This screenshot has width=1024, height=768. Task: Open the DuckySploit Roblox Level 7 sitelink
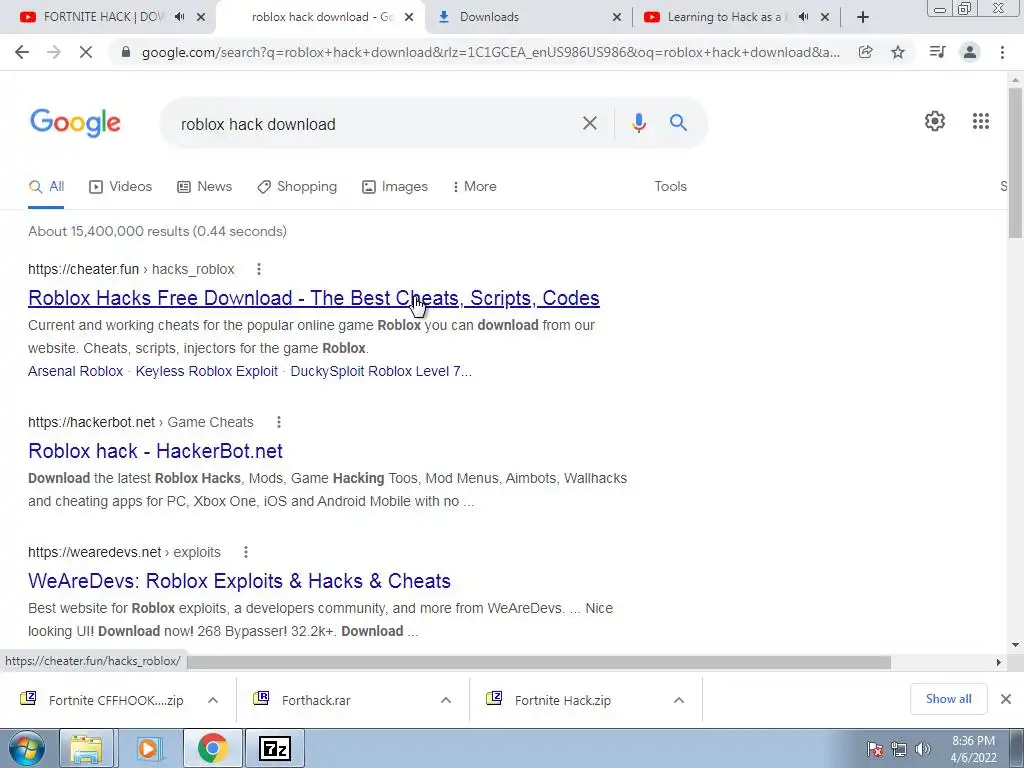click(x=381, y=371)
